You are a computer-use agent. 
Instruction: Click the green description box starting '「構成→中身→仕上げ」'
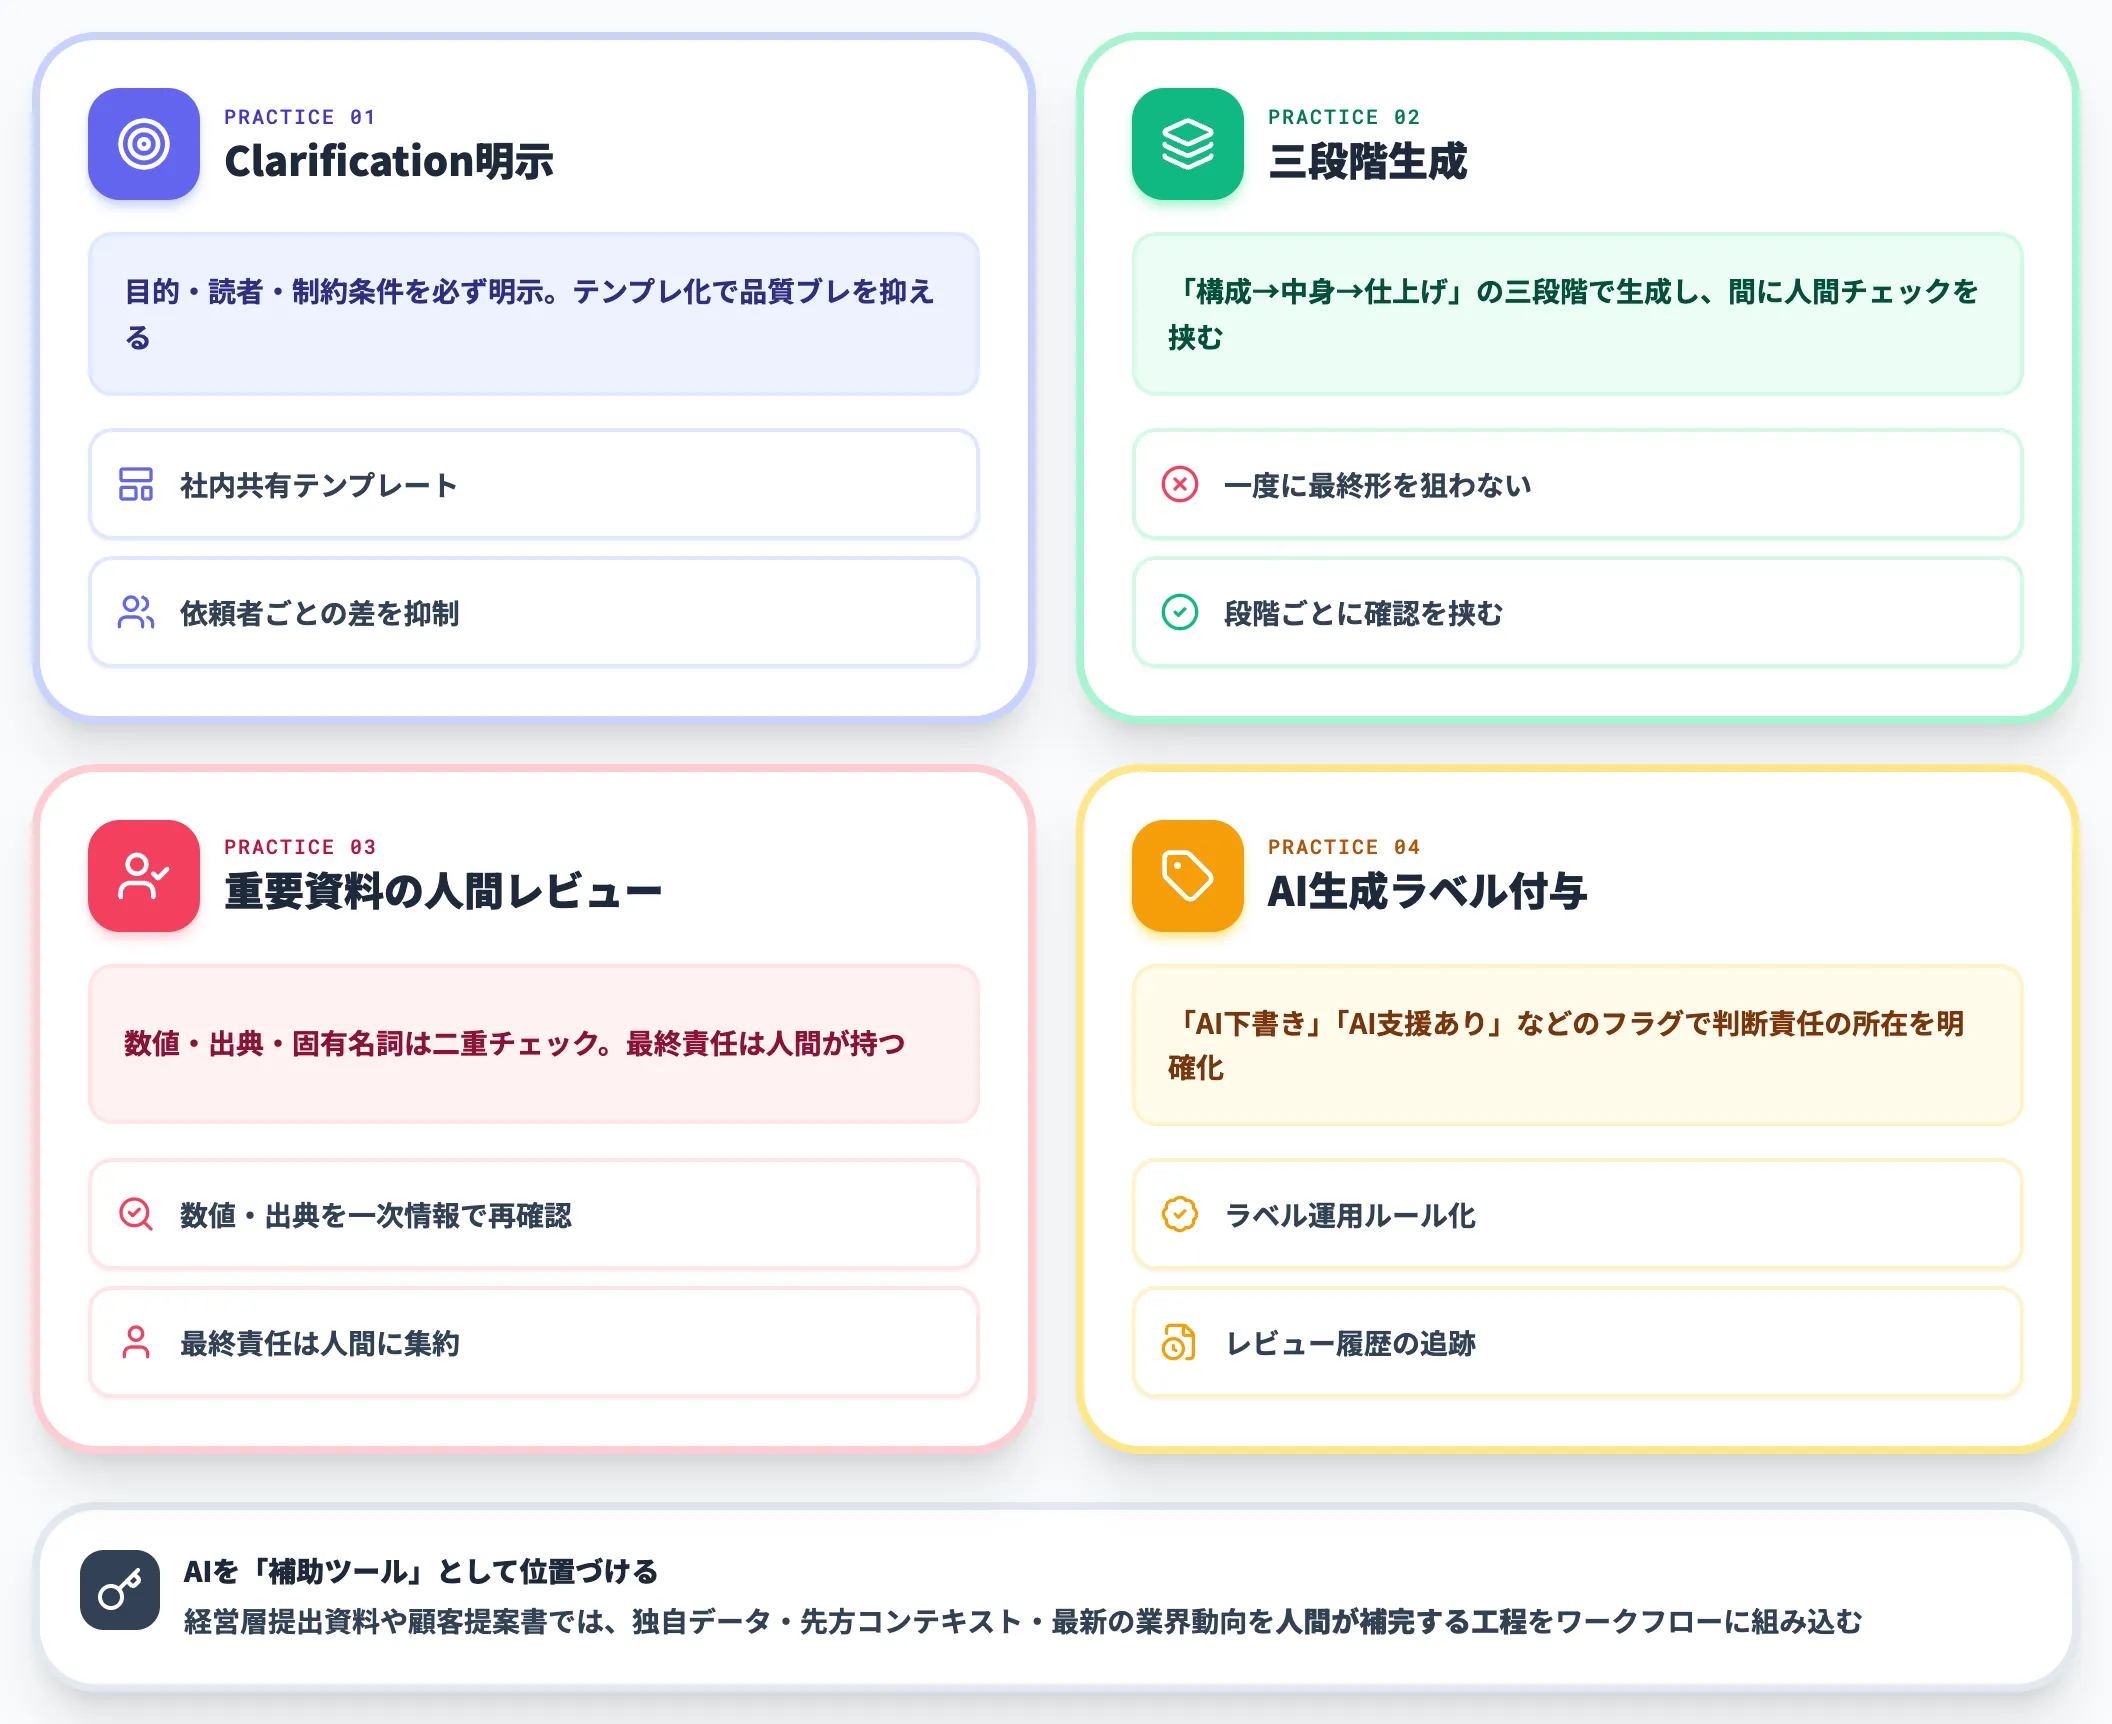[1578, 314]
